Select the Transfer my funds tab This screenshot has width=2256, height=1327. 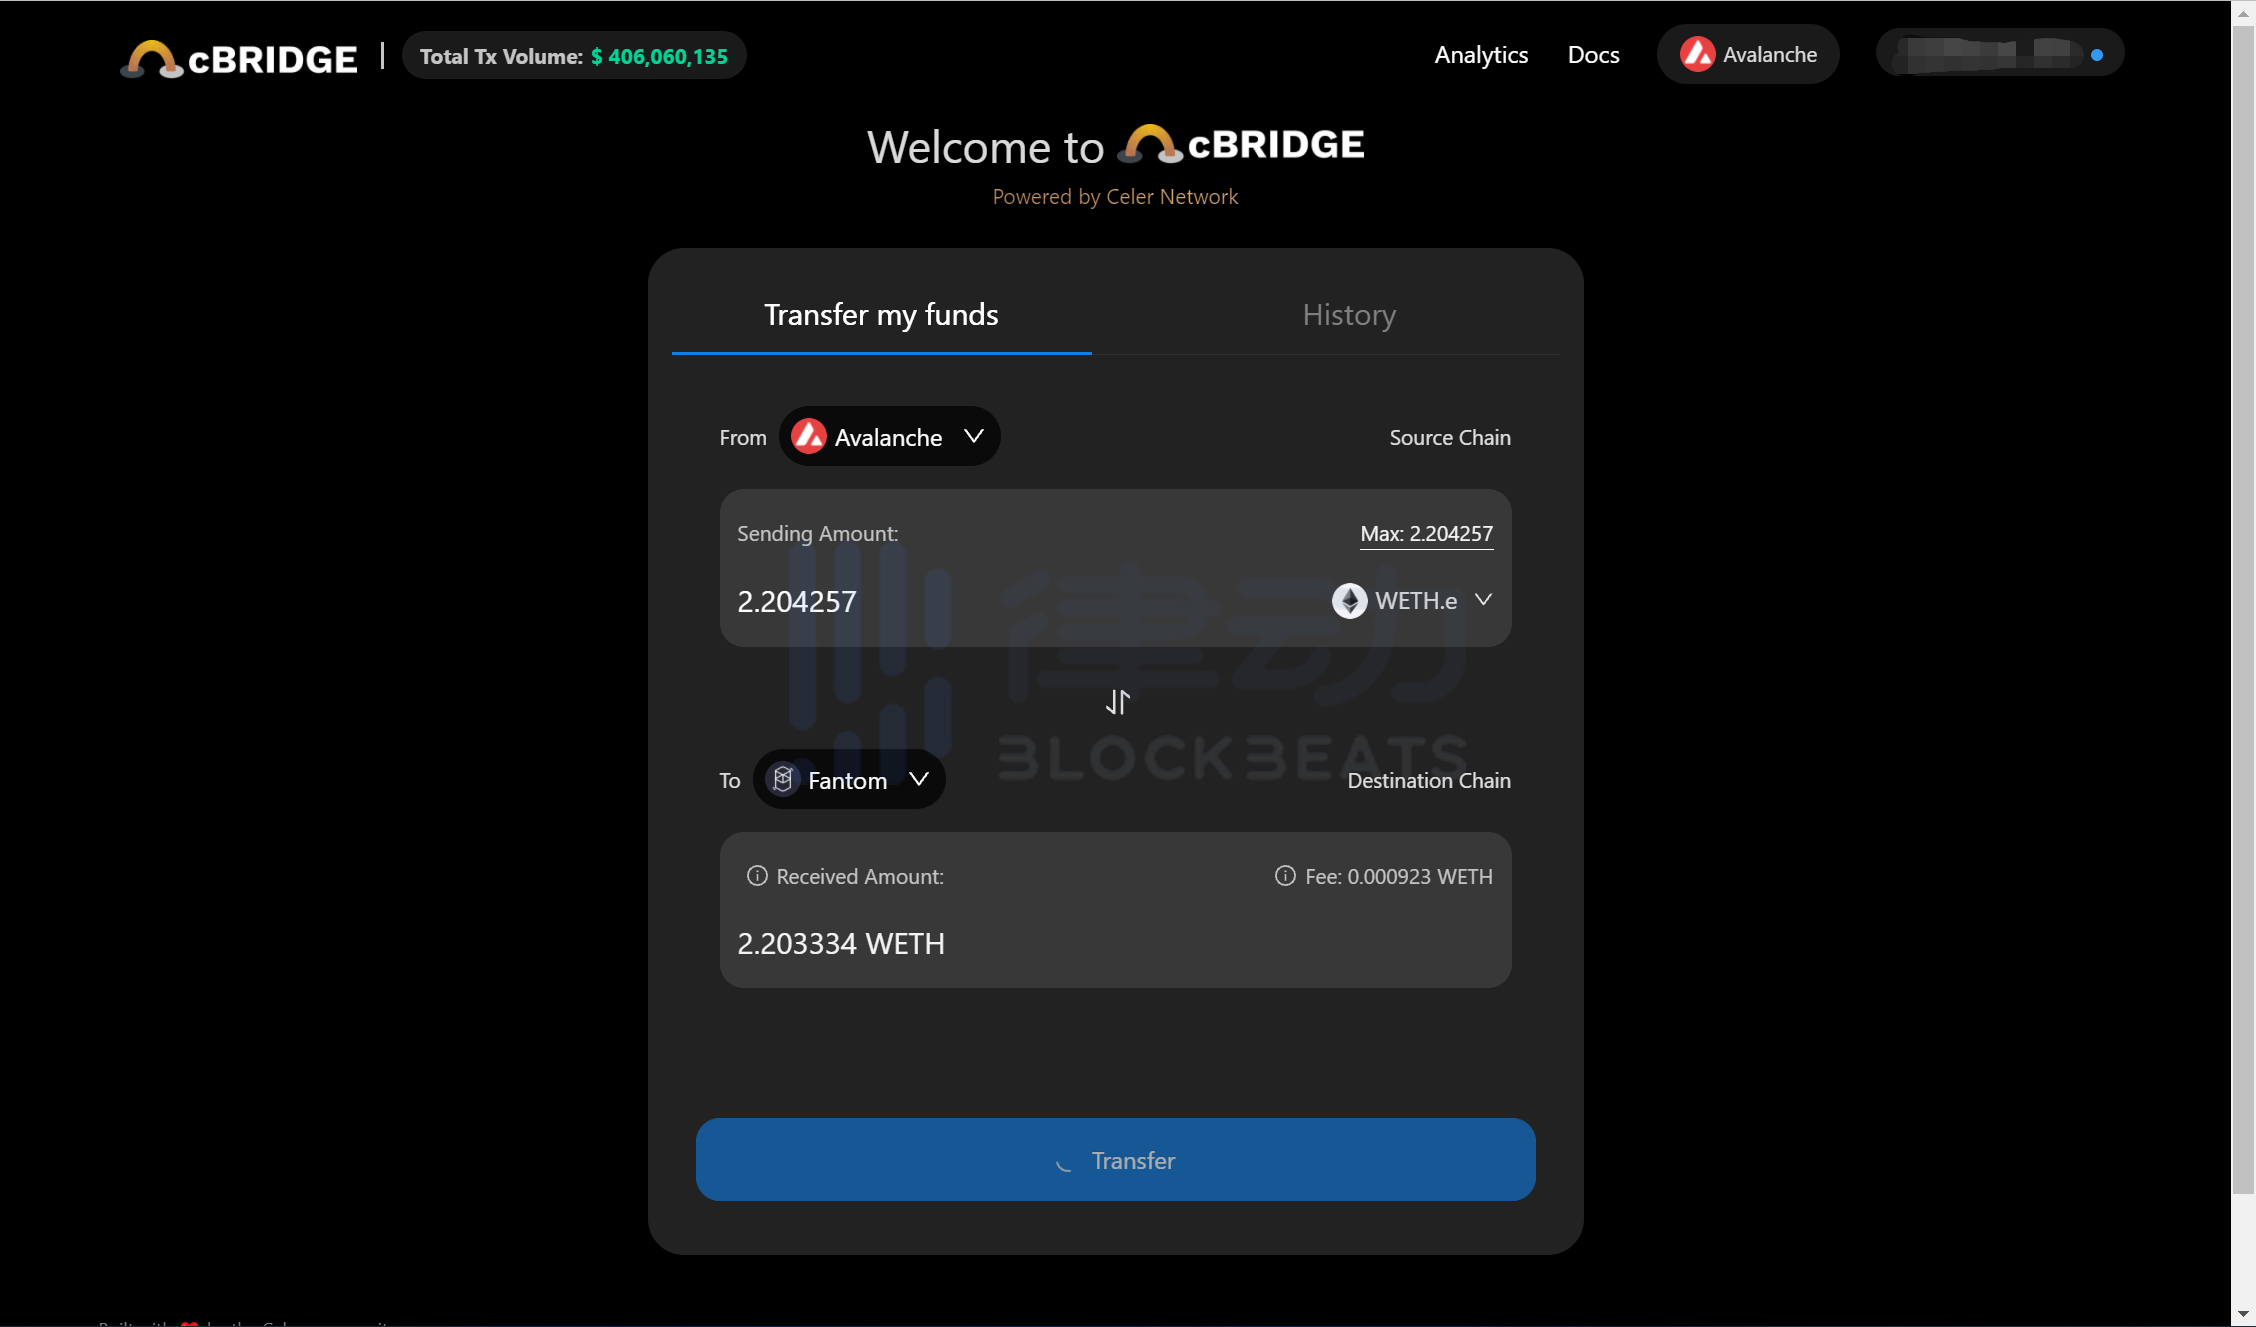pos(882,313)
